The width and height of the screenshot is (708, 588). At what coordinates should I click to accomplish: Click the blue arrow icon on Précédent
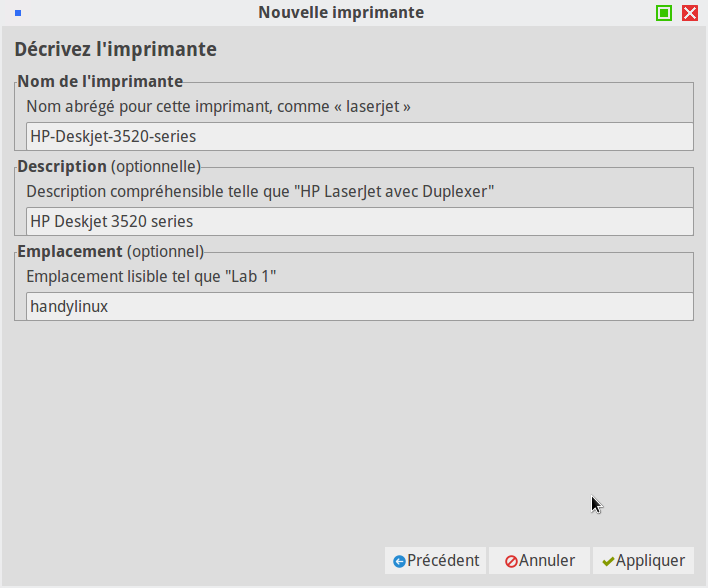pyautogui.click(x=399, y=561)
